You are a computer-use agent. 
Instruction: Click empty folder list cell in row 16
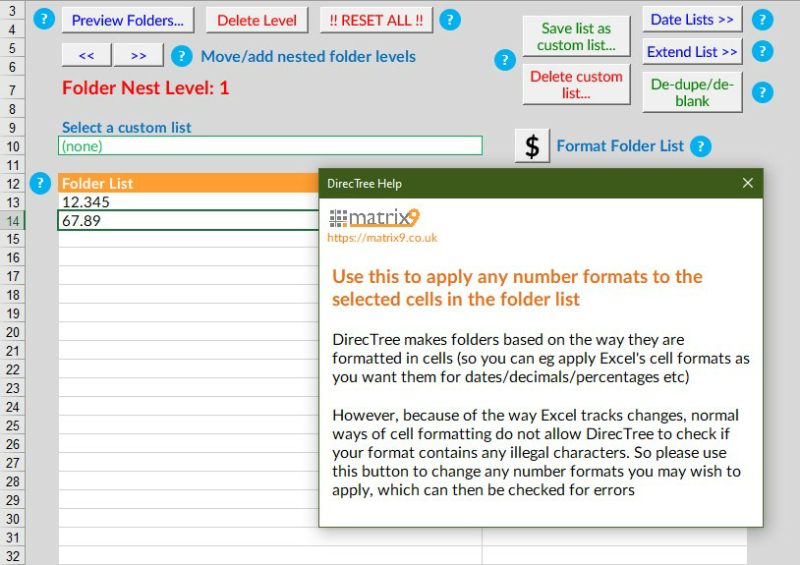tap(188, 258)
